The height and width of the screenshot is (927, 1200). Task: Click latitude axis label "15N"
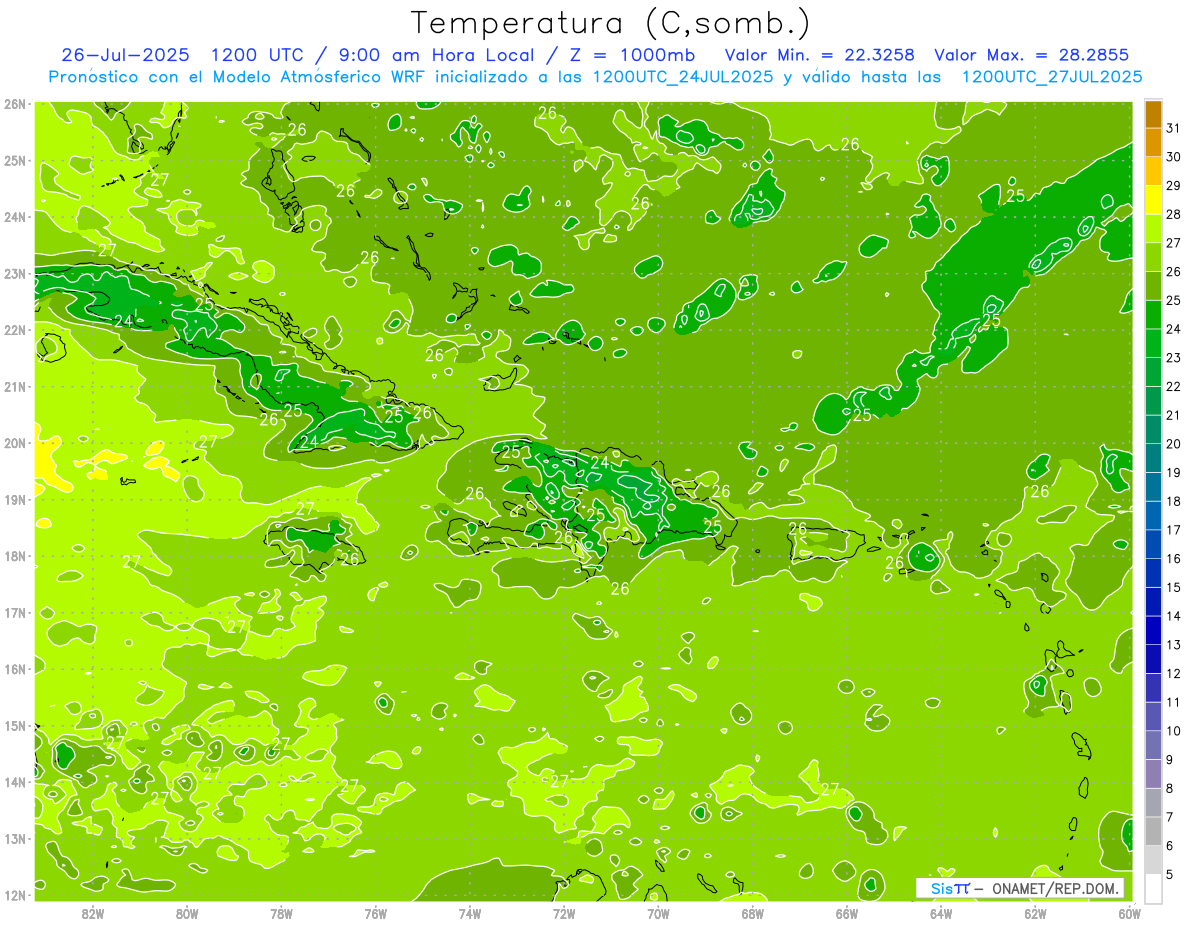click(x=14, y=726)
